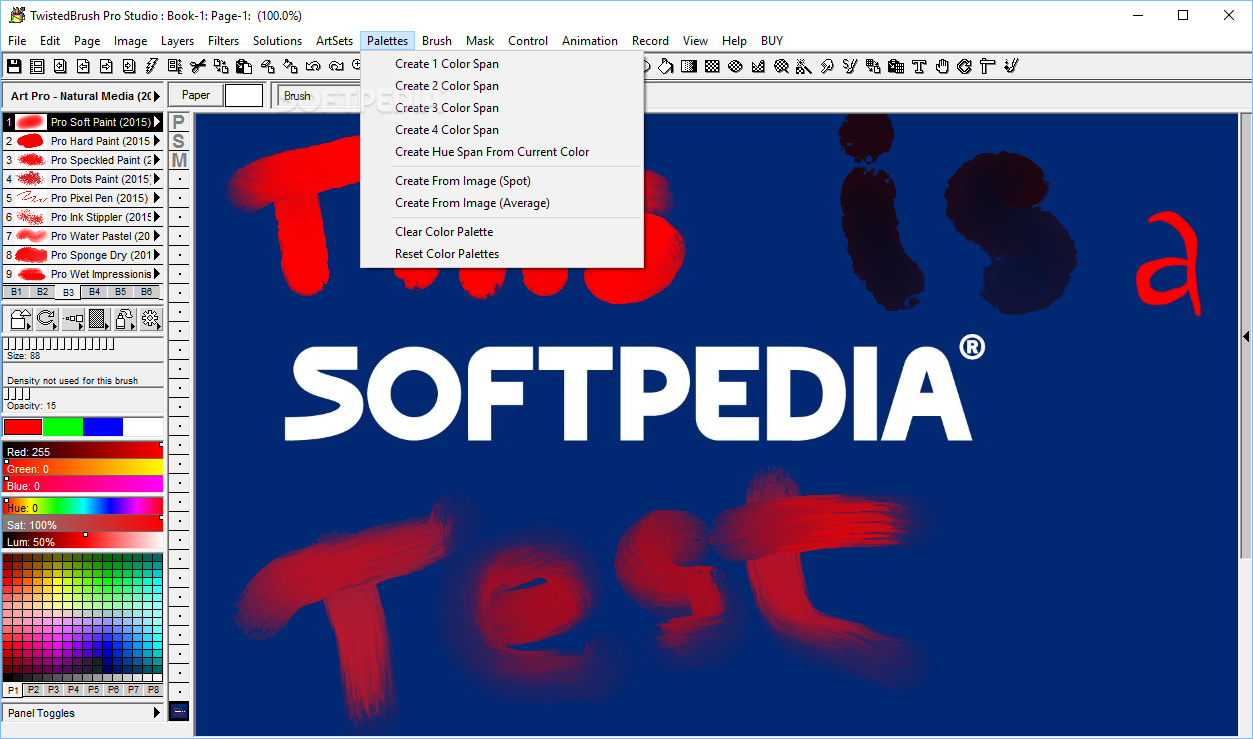This screenshot has height=739, width=1253.
Task: Click the circular arrow brush panel icon
Action: 47,319
